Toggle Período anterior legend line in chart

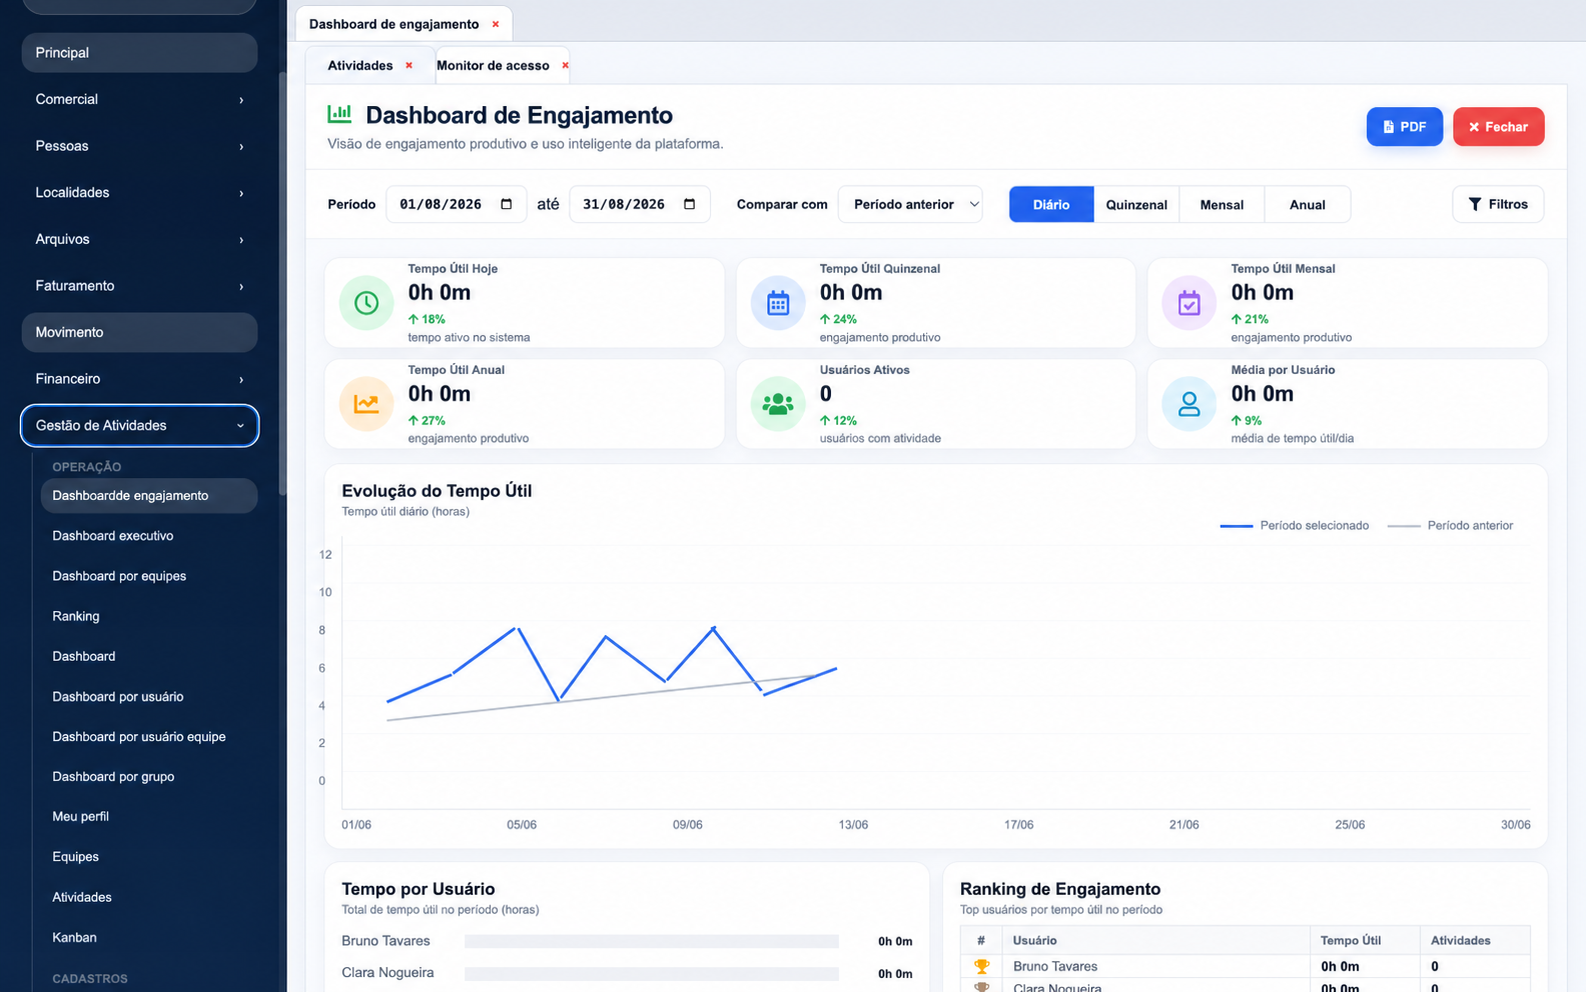[x=1450, y=525]
